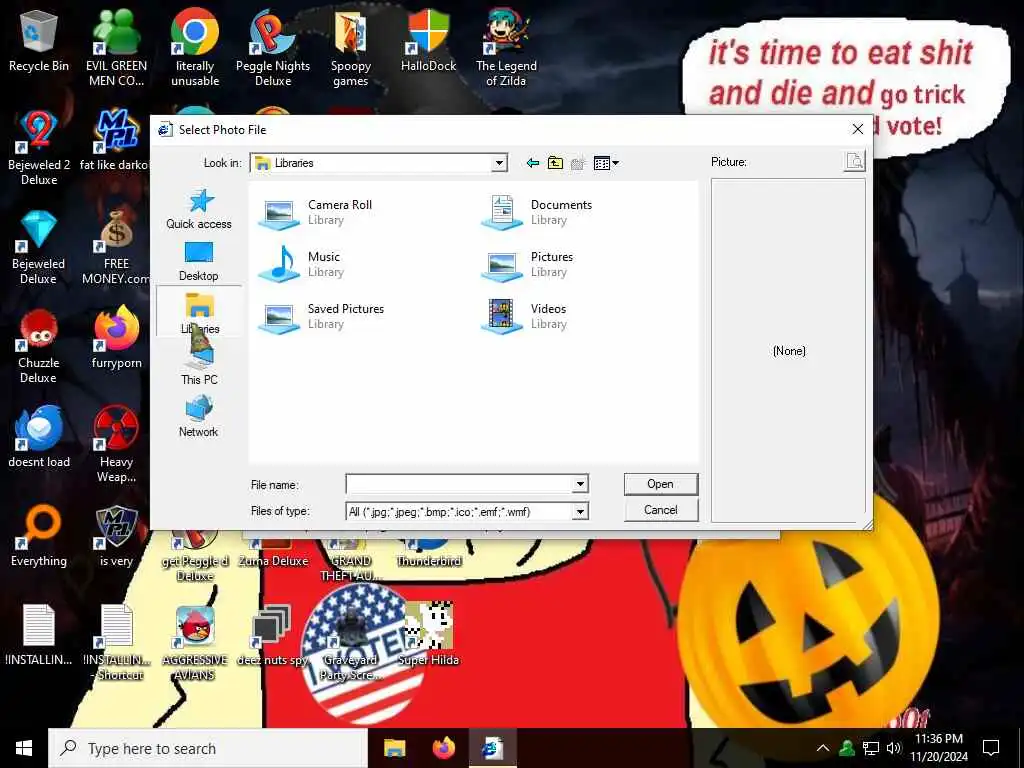The image size is (1024, 768).
Task: Select Peggle Nights Deluxe desktop icon
Action: pyautogui.click(x=272, y=47)
